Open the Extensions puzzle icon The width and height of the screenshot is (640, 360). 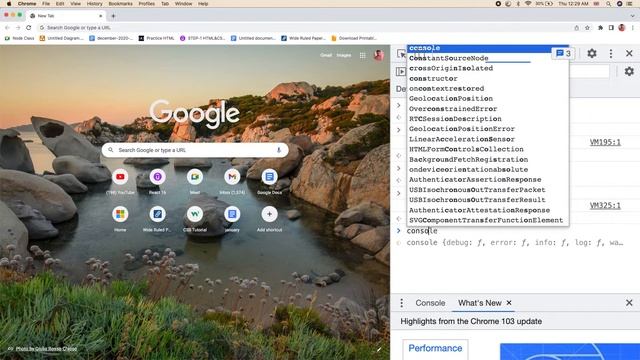pos(600,28)
